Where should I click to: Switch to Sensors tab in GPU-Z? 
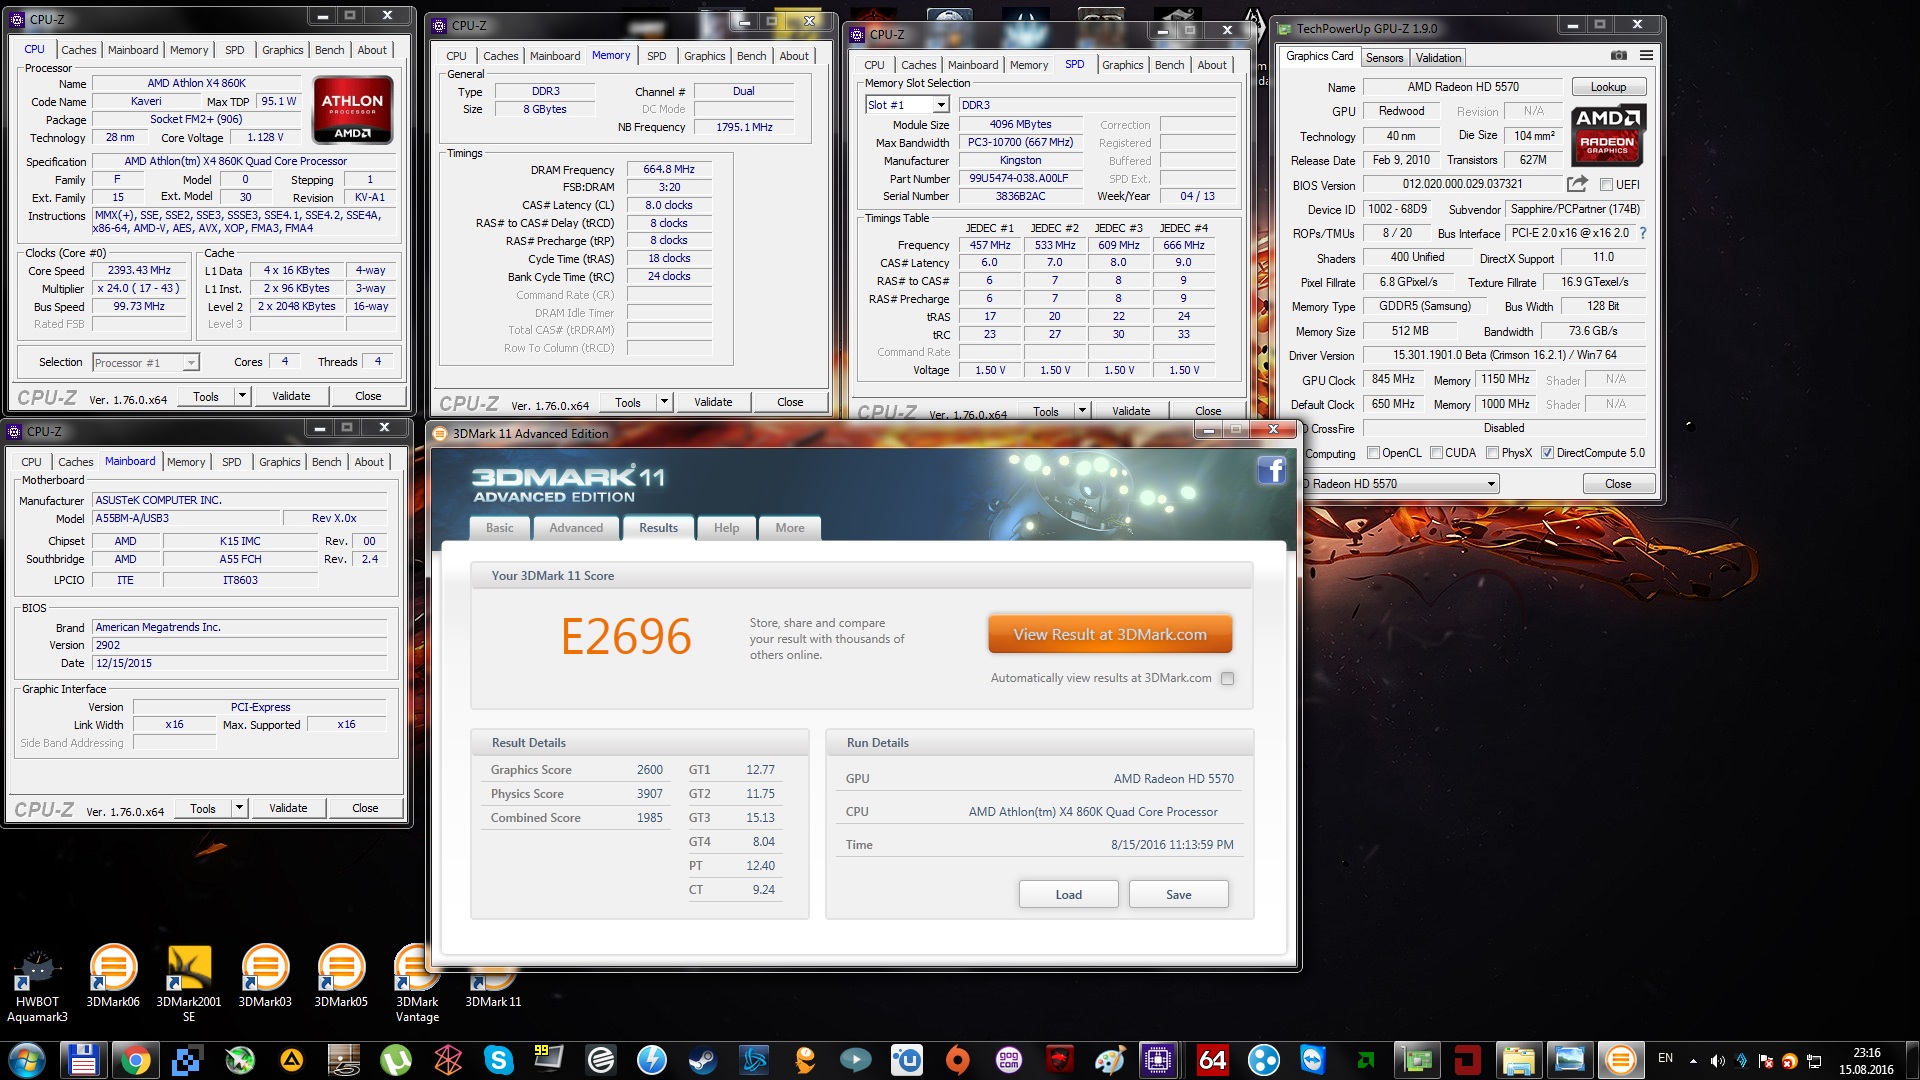click(x=1384, y=58)
